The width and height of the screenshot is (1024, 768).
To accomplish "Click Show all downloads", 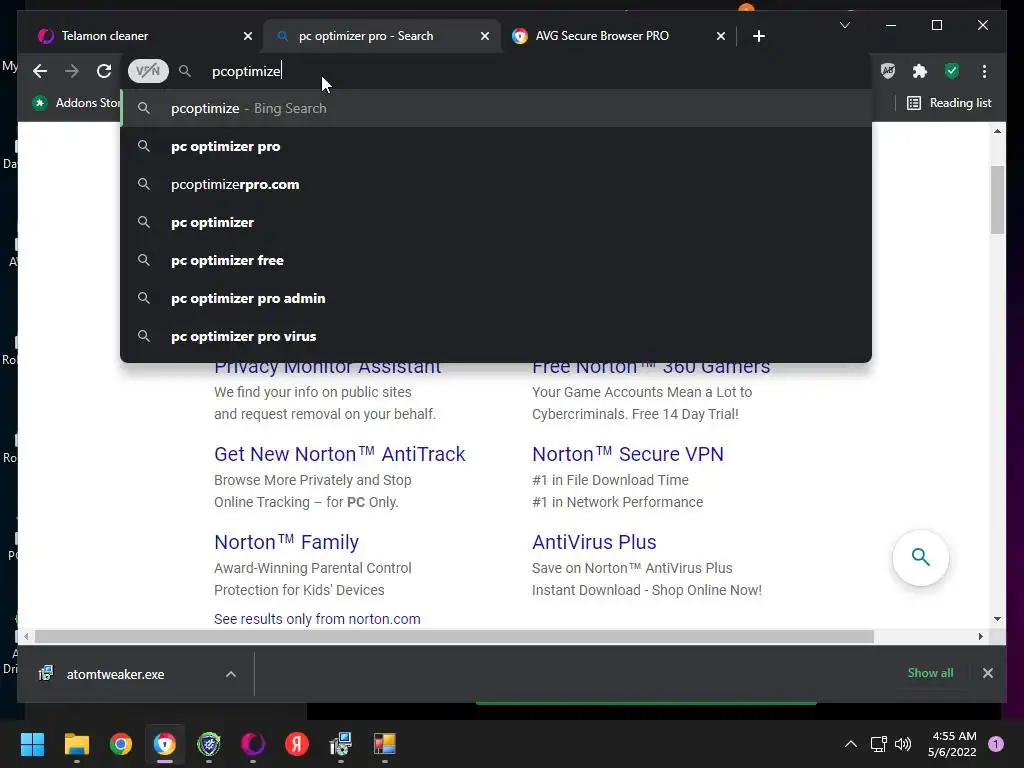I will (930, 673).
